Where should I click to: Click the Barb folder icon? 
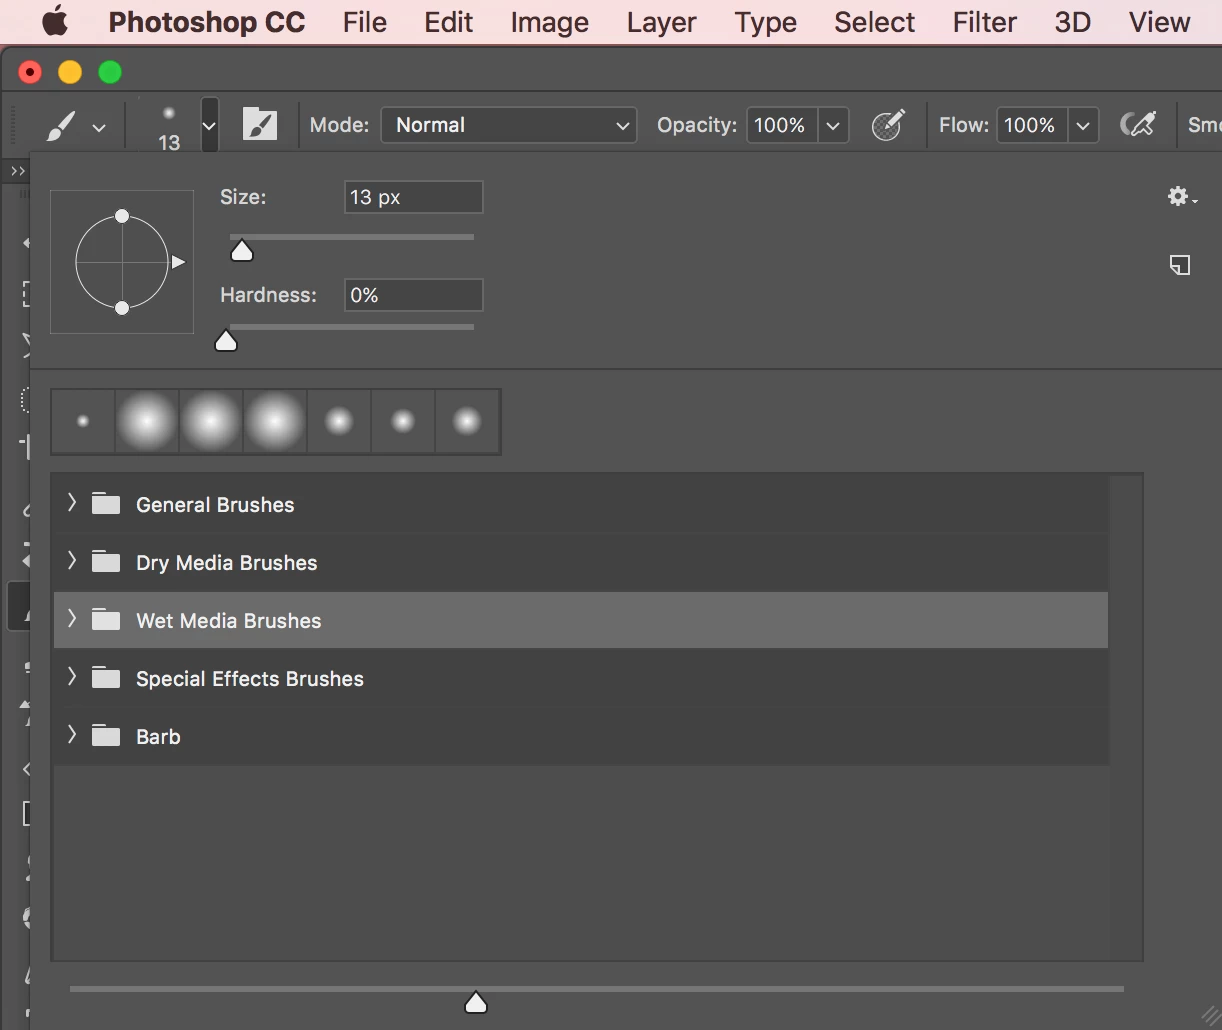pyautogui.click(x=106, y=735)
